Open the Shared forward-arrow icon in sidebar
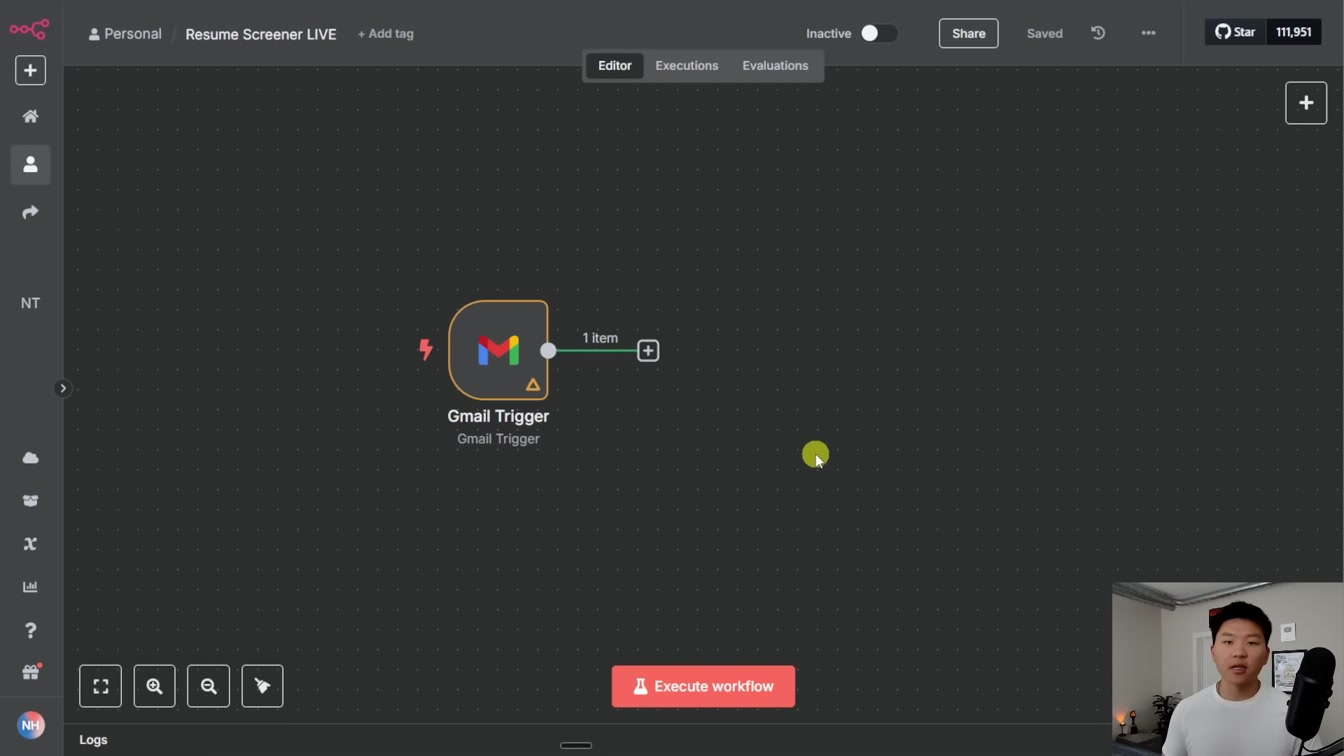Image resolution: width=1344 pixels, height=756 pixels. click(x=30, y=212)
